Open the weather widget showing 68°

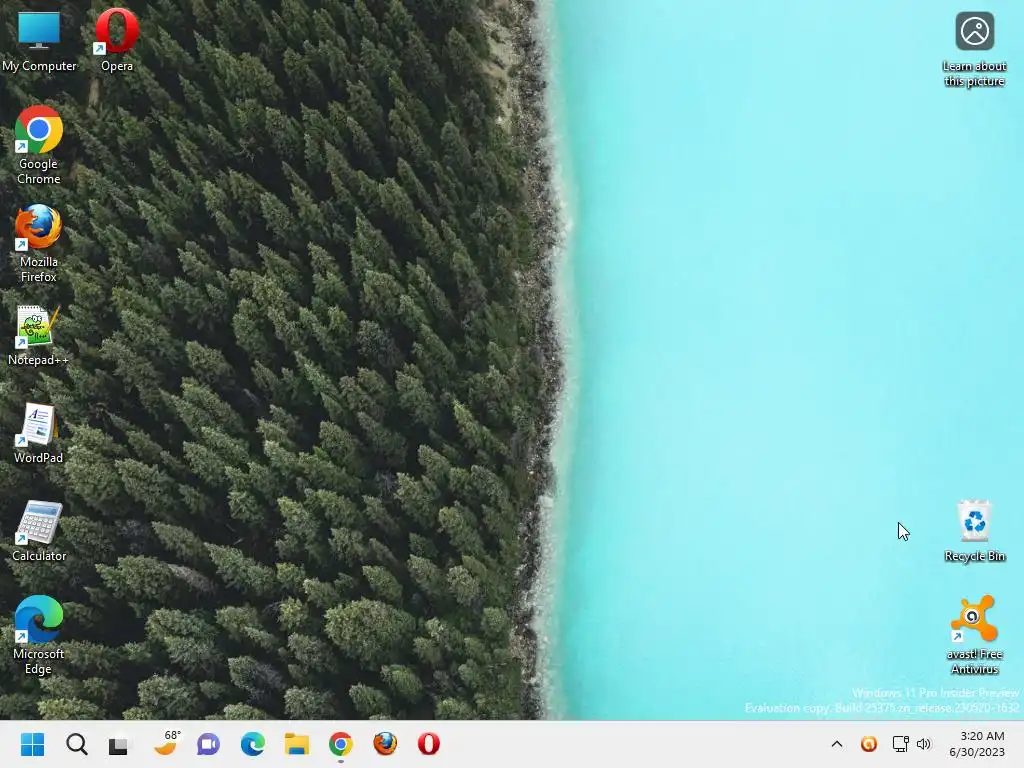(166, 744)
